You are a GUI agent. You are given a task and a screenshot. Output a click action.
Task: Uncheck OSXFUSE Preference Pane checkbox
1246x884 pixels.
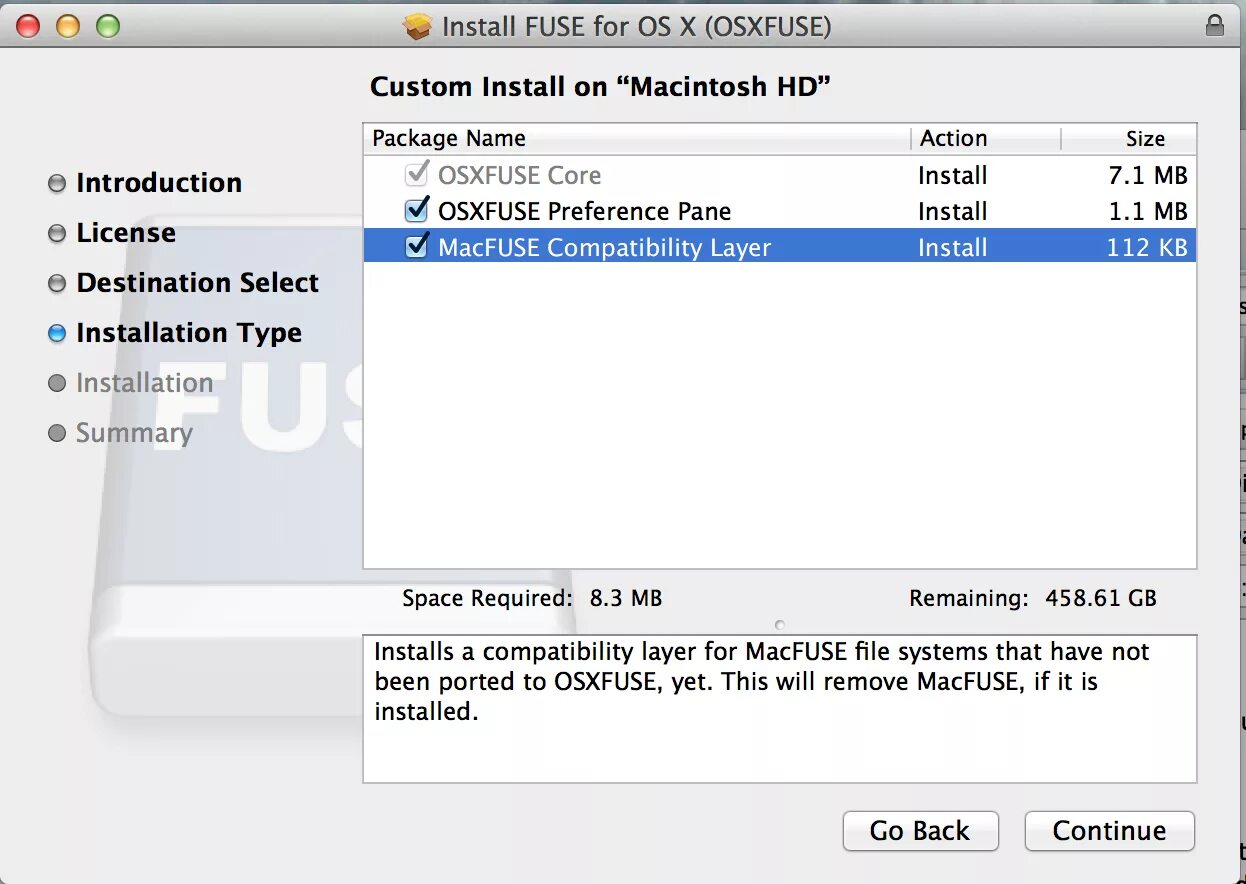416,211
